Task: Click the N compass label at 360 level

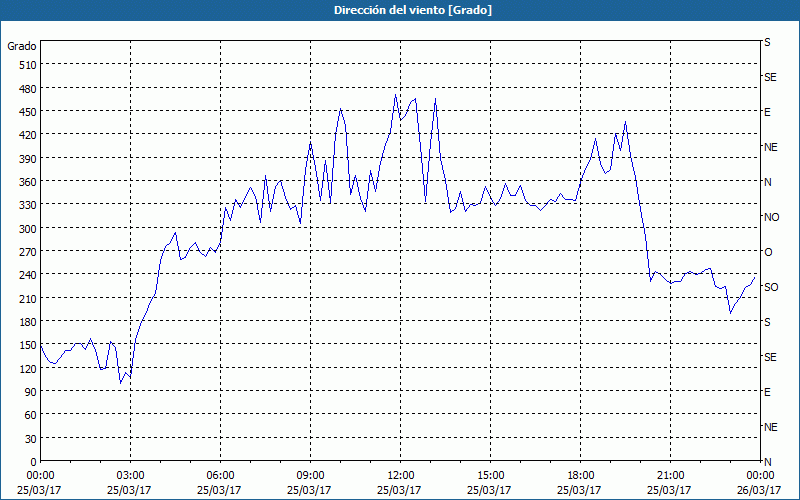Action: point(767,182)
